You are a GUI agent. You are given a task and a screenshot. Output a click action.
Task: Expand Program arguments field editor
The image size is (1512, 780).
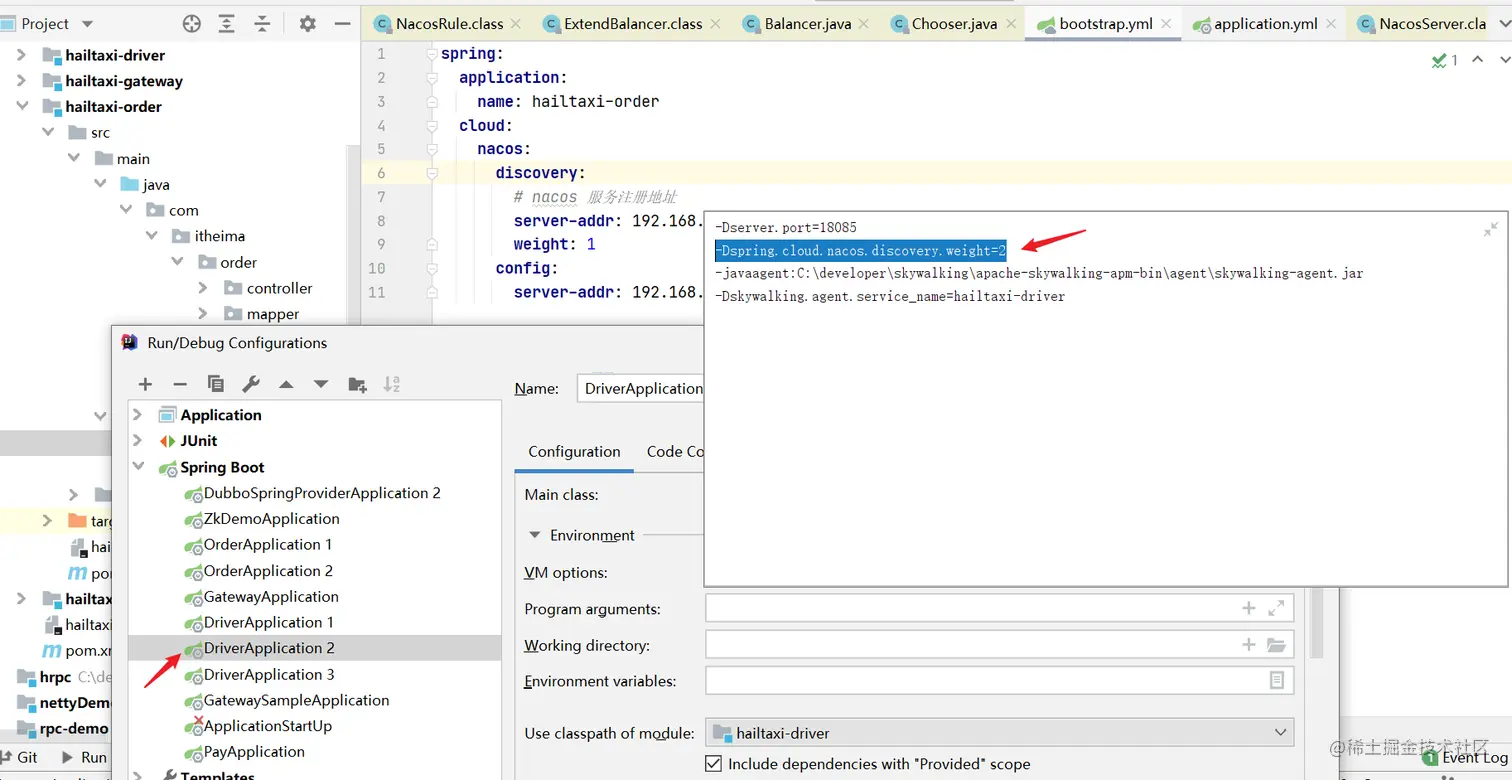point(1276,608)
